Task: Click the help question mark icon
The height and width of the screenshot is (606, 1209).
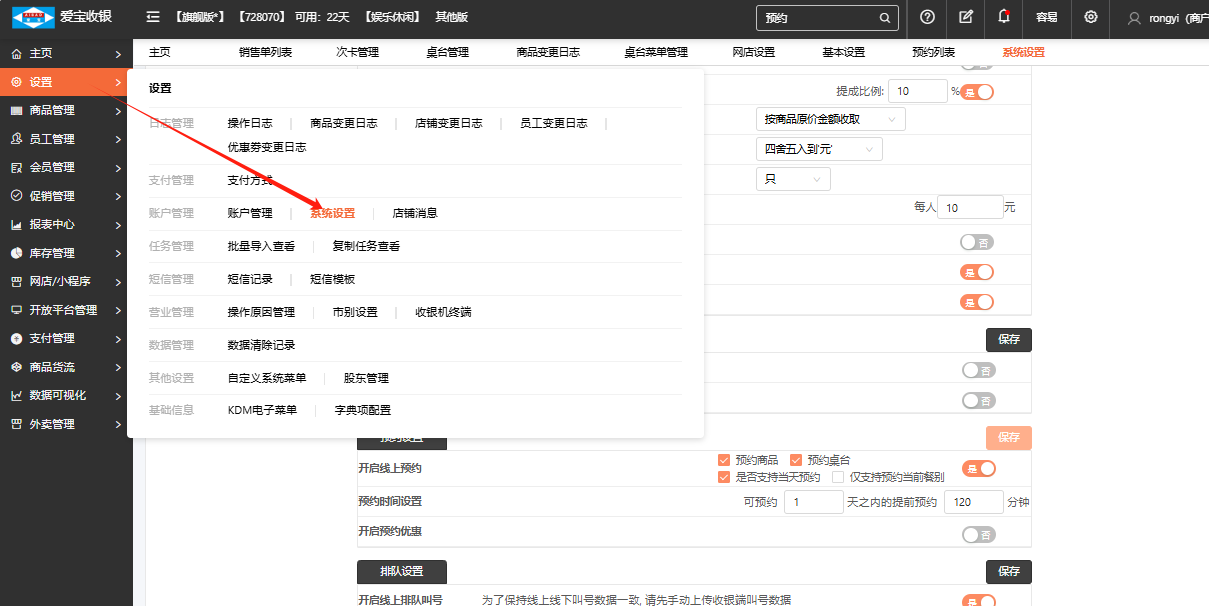Action: click(x=927, y=17)
